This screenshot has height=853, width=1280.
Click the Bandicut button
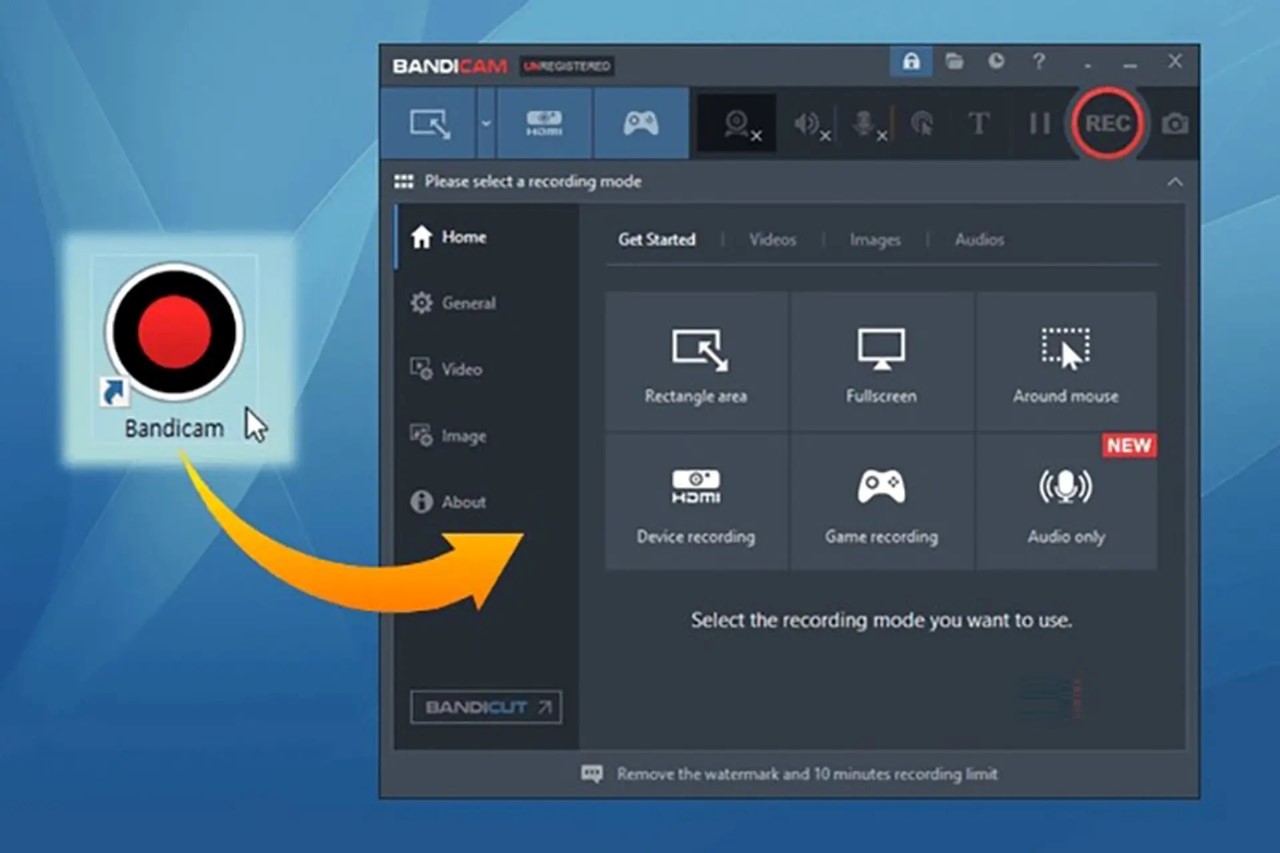coord(486,707)
